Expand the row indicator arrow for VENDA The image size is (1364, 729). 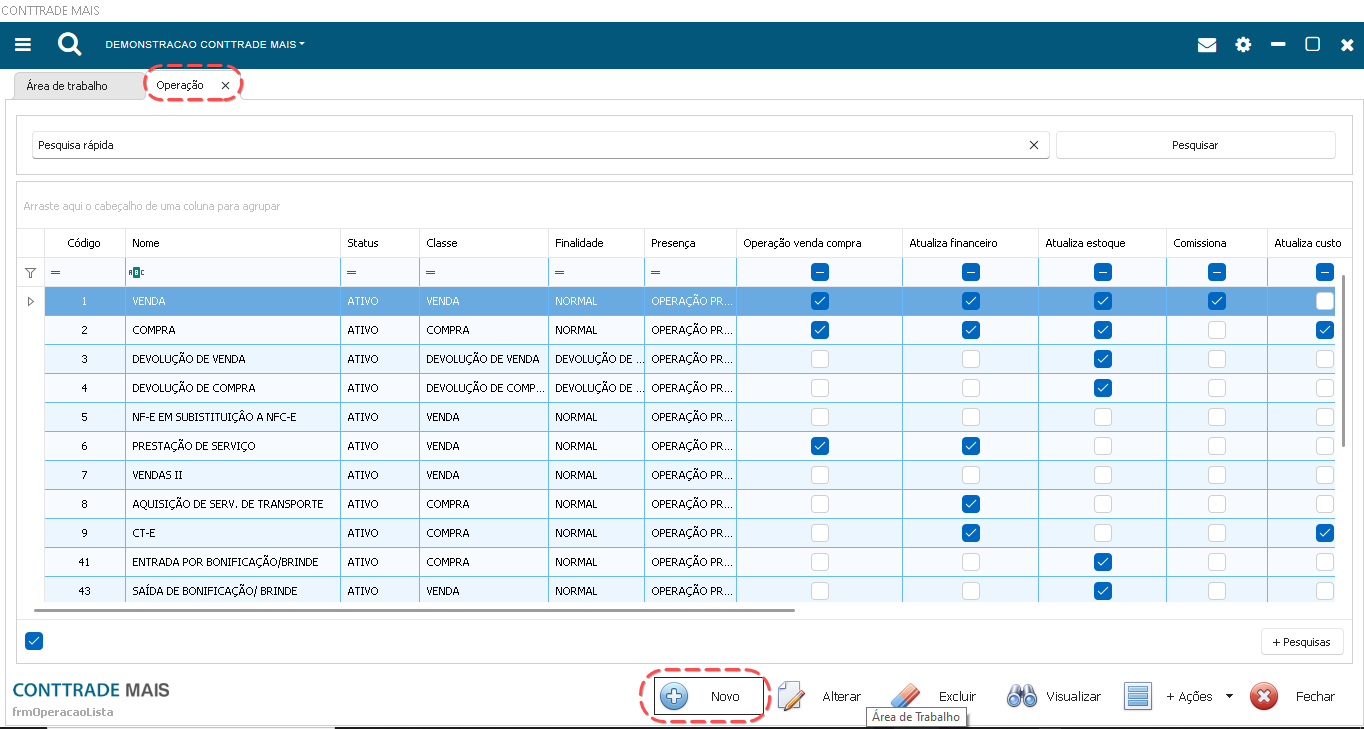point(30,301)
